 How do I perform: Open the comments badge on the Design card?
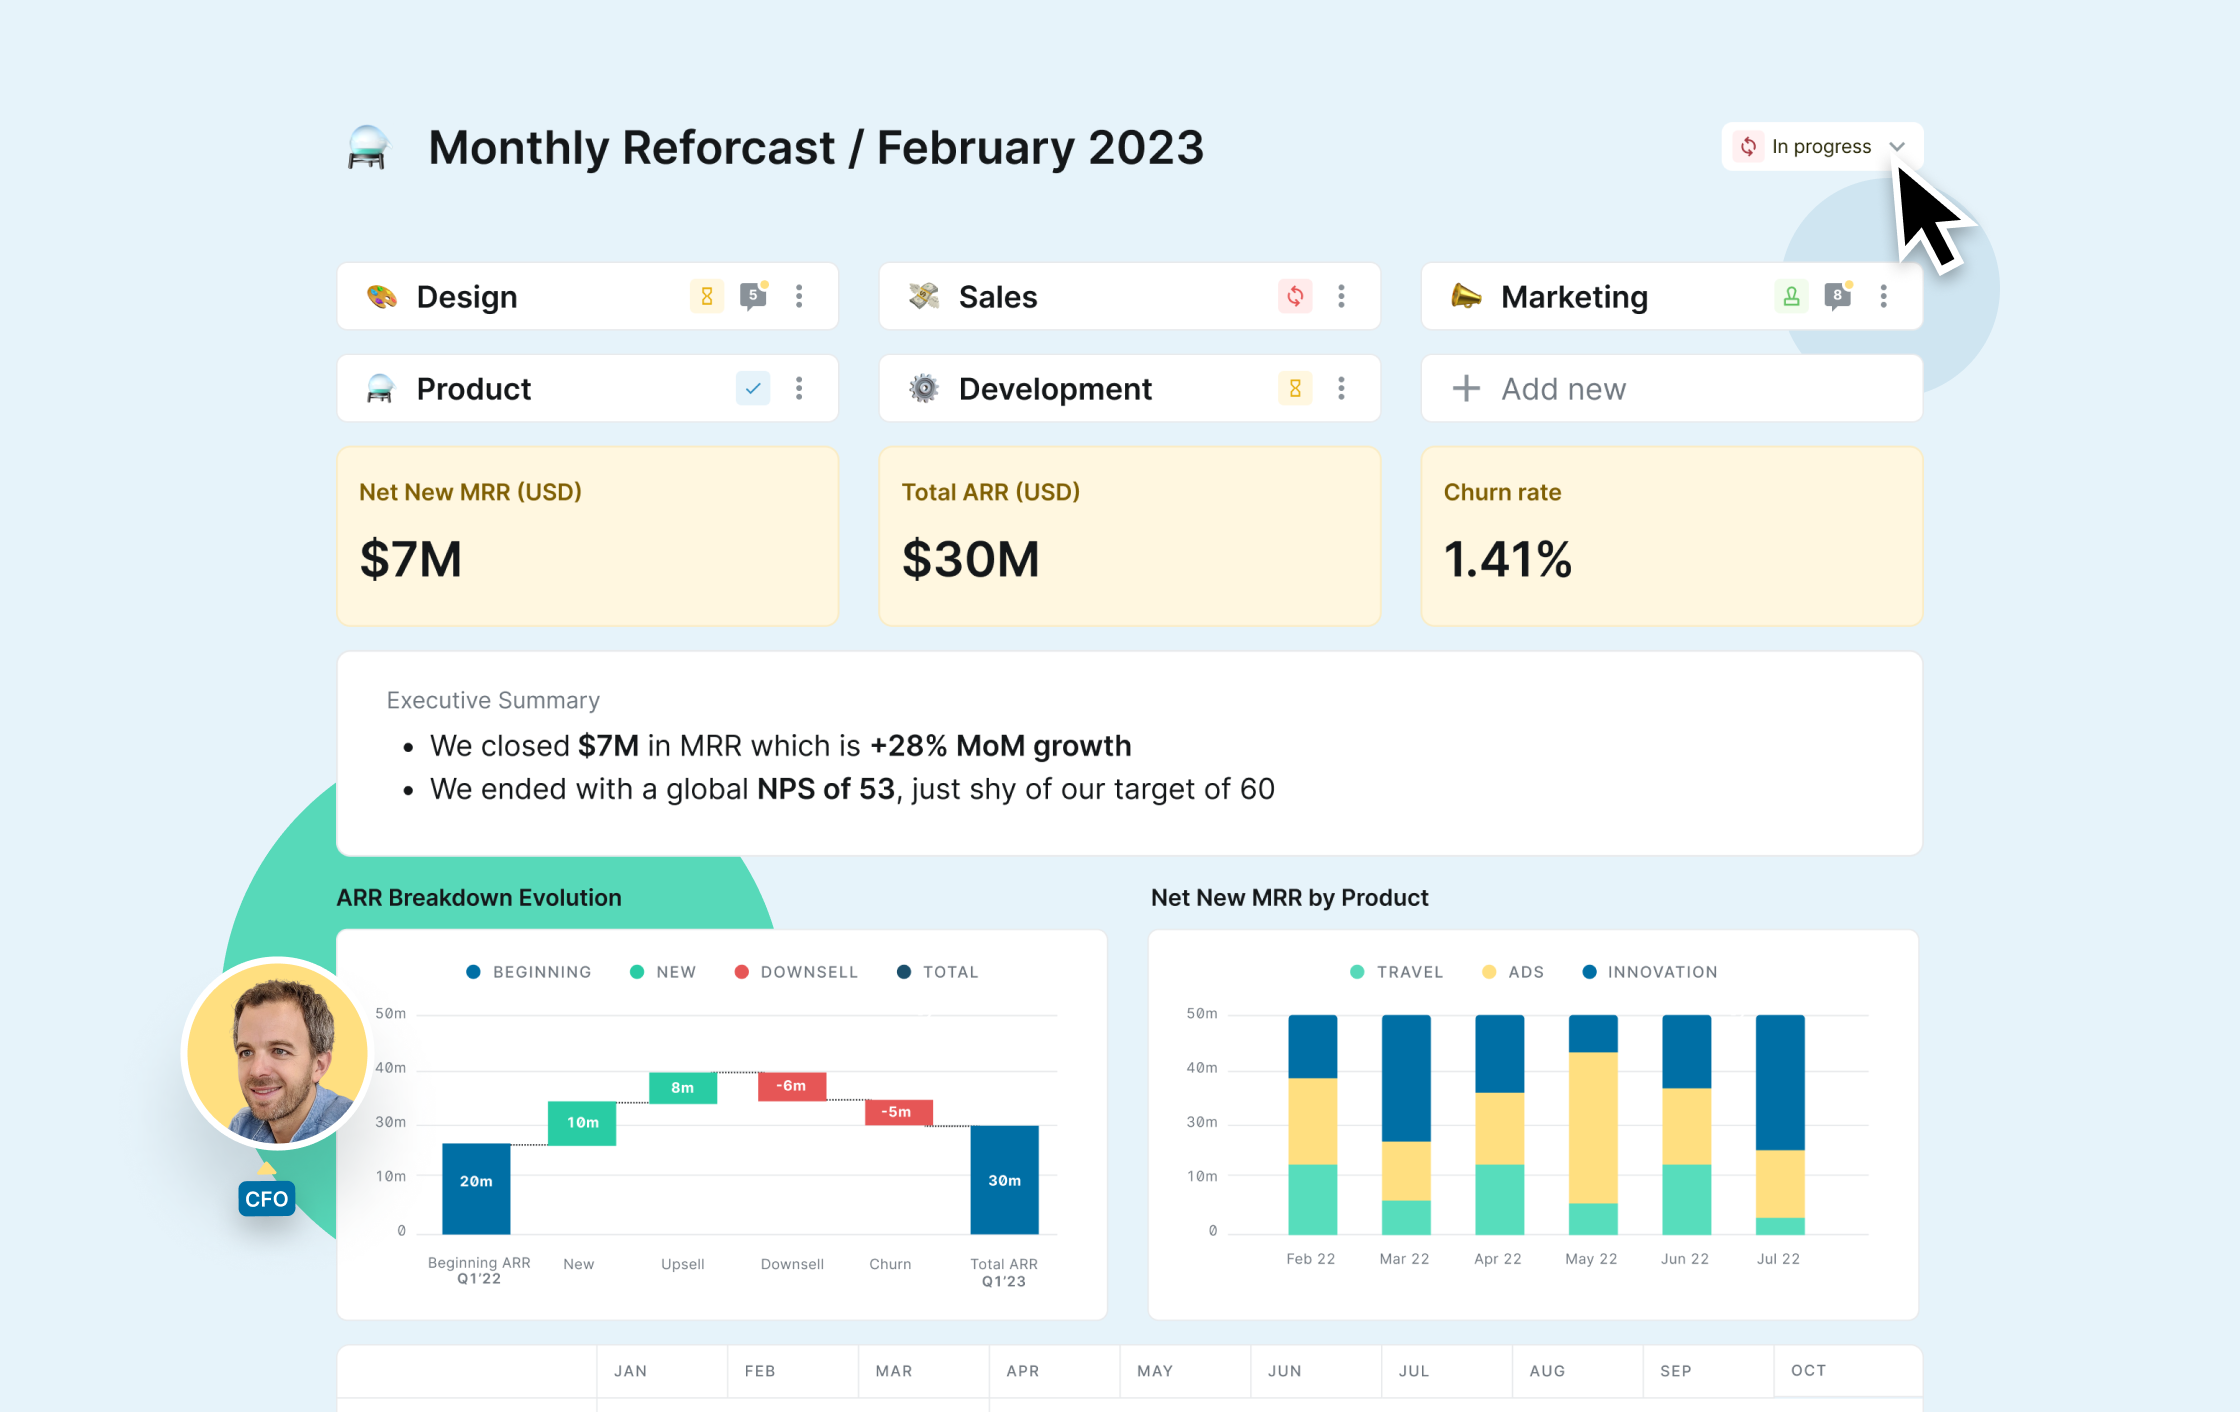point(752,296)
